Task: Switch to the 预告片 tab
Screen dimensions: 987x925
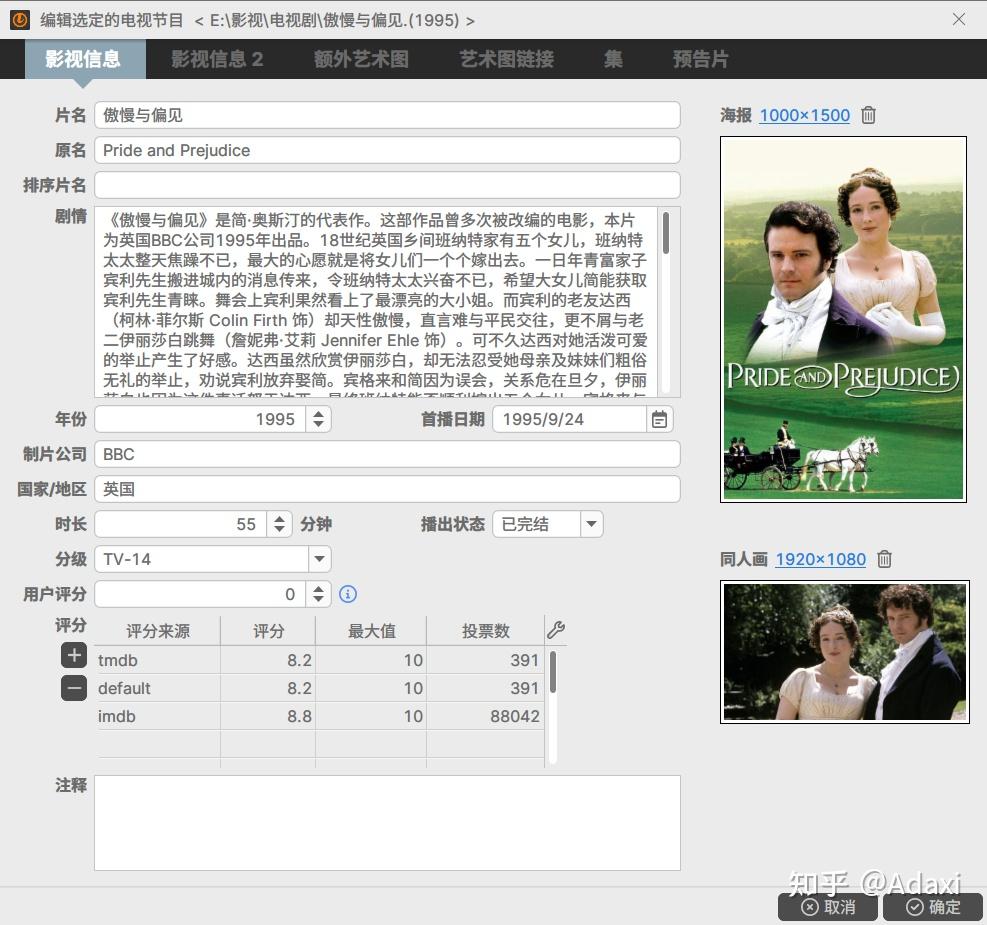Action: coord(700,59)
